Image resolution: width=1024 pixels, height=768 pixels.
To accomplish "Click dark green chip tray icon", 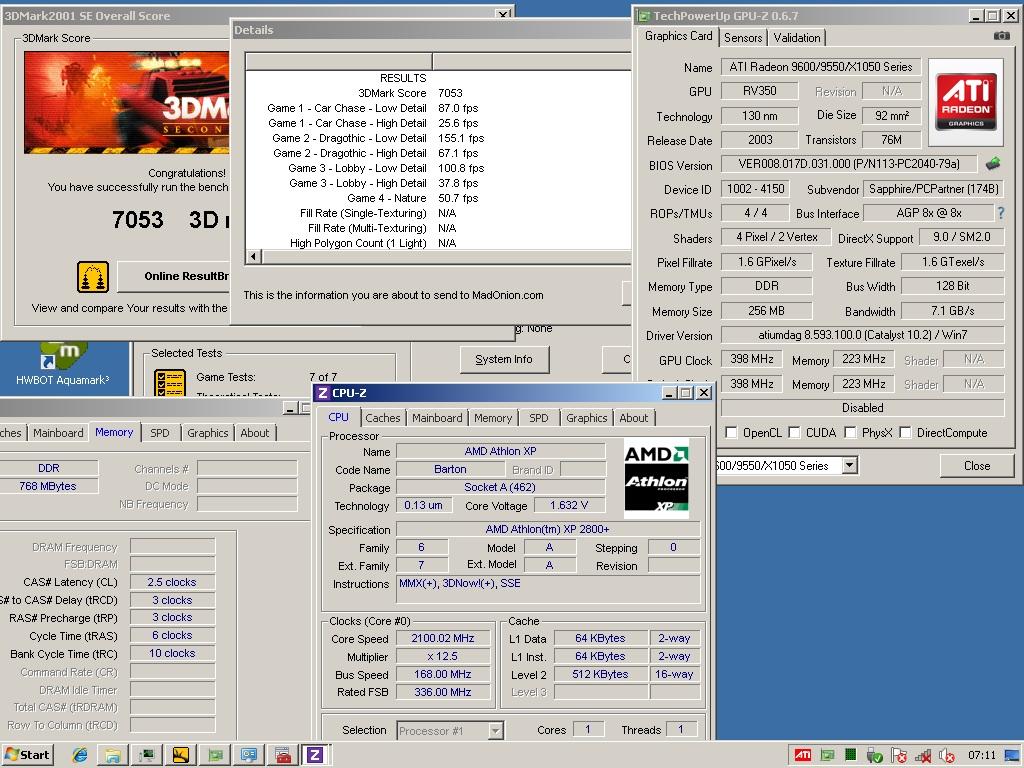I will point(850,755).
